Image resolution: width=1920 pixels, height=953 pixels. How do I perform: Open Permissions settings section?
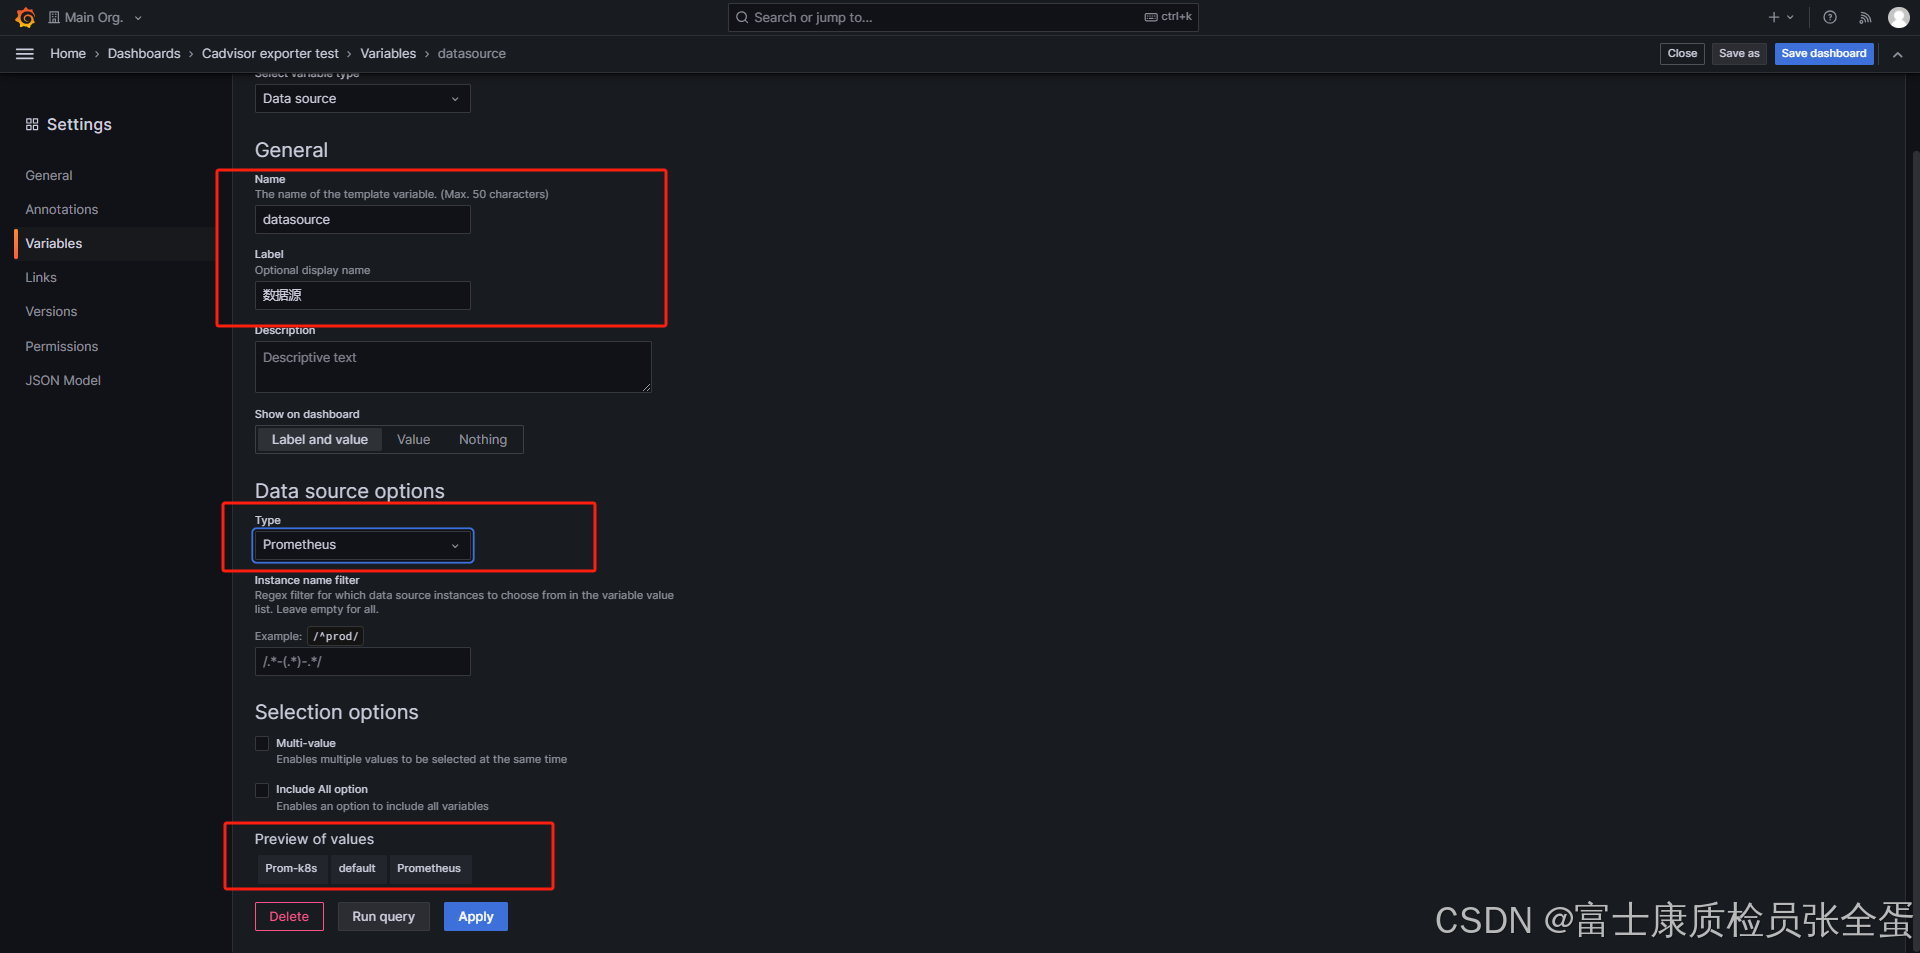(62, 346)
